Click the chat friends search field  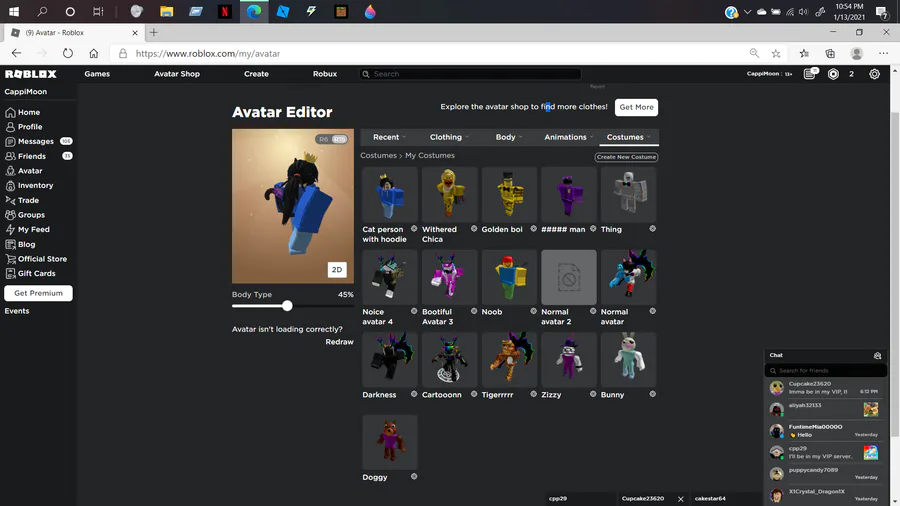pos(825,371)
